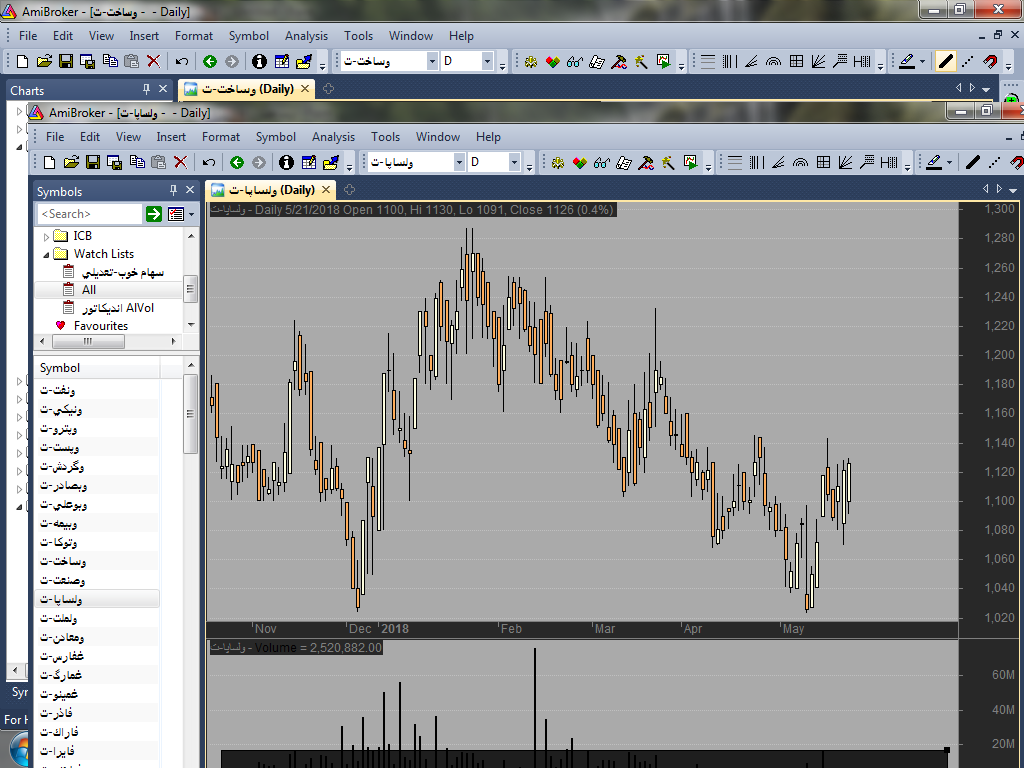Click Undo arrow in front window toolbar
This screenshot has height=768, width=1024.
tap(208, 163)
